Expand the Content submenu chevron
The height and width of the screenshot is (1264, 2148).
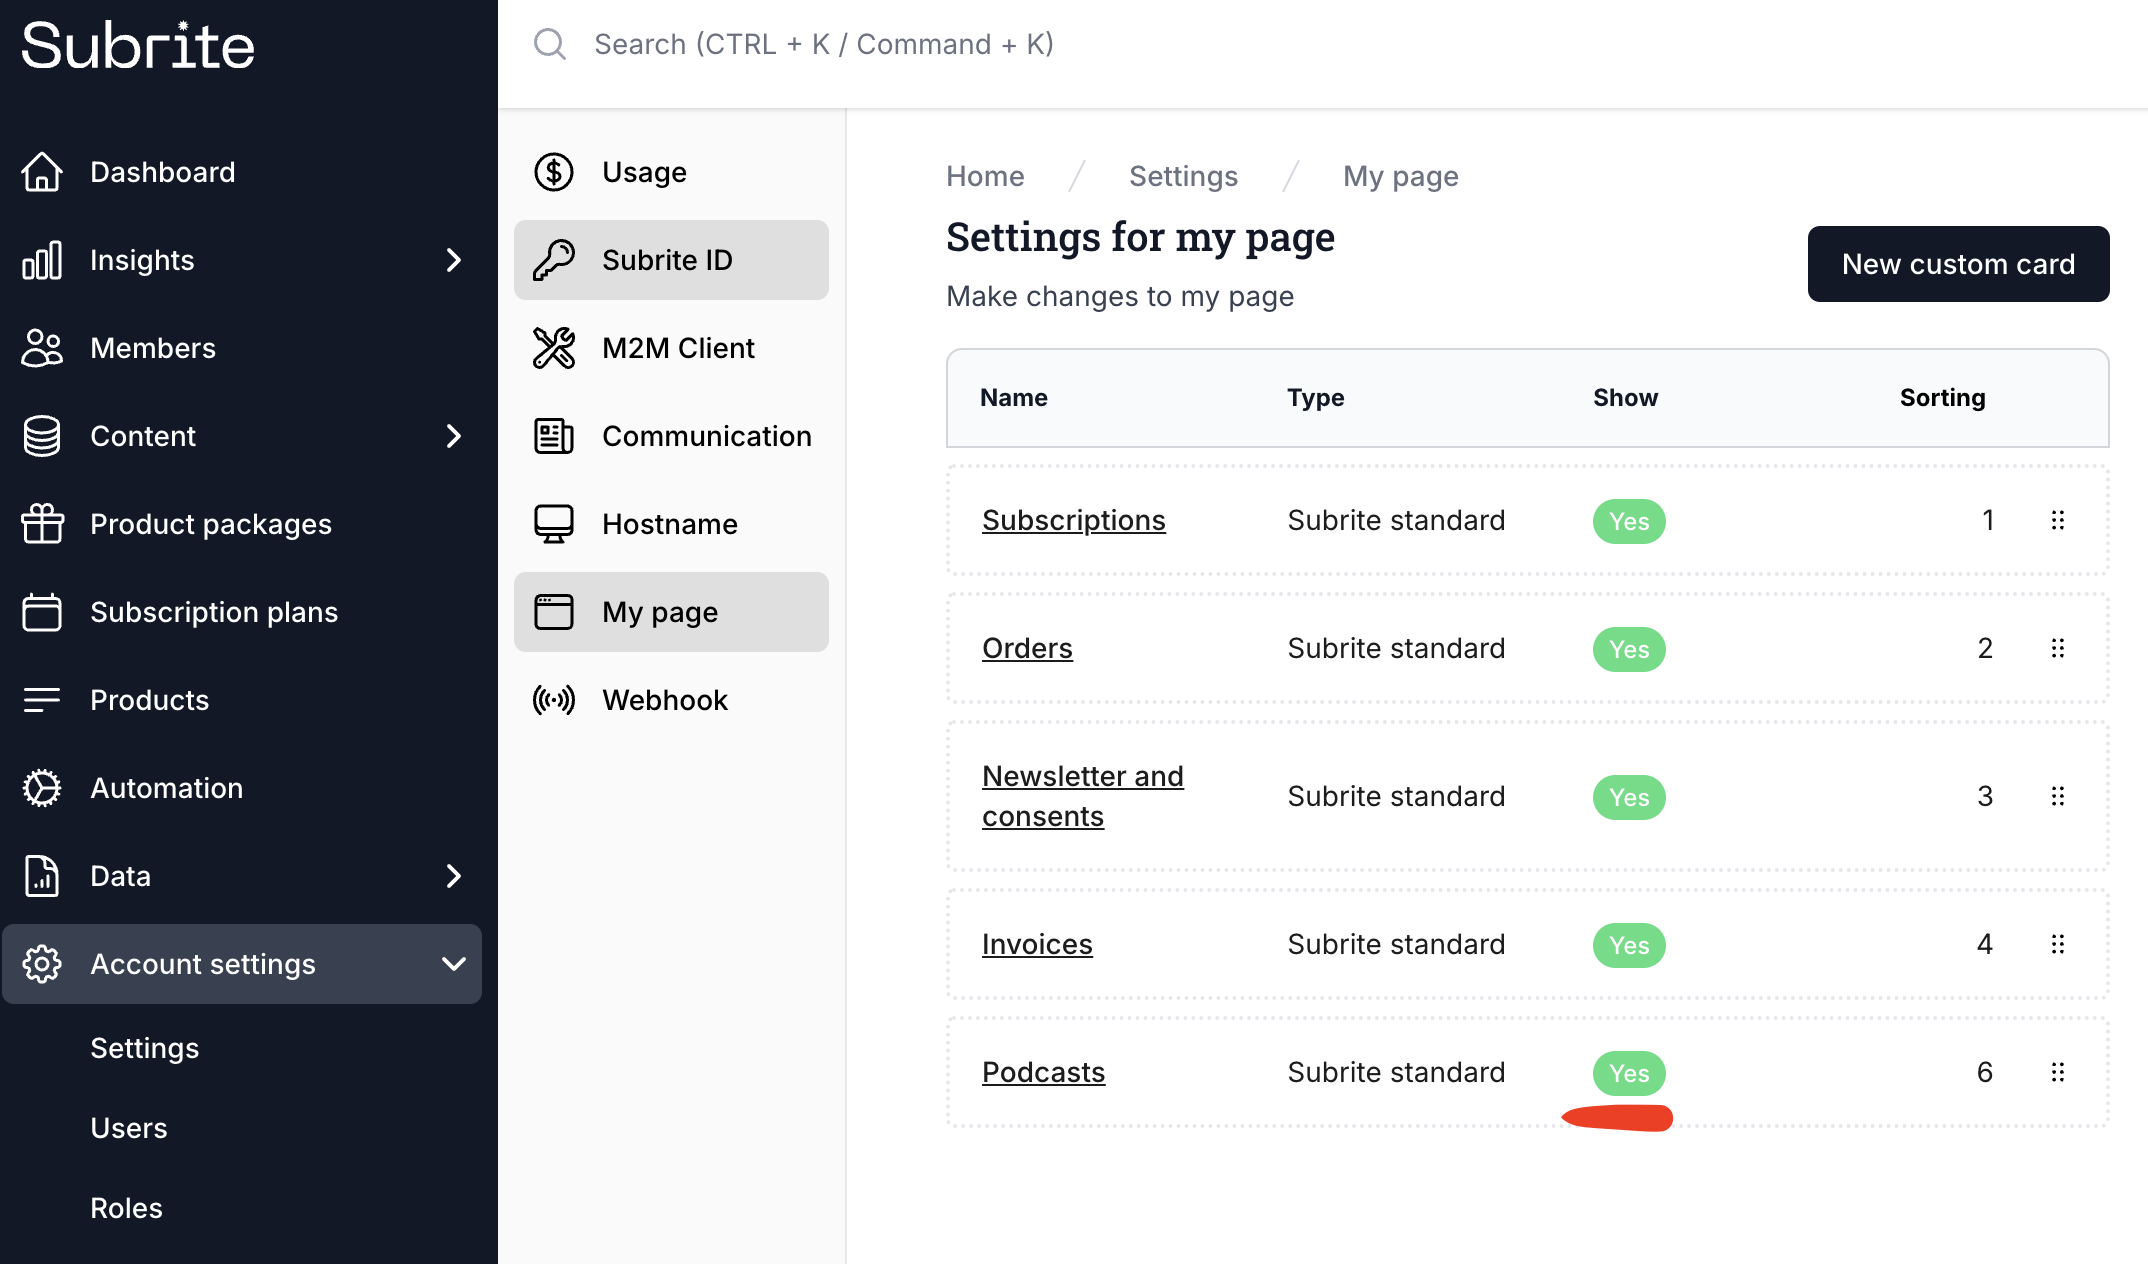453,436
